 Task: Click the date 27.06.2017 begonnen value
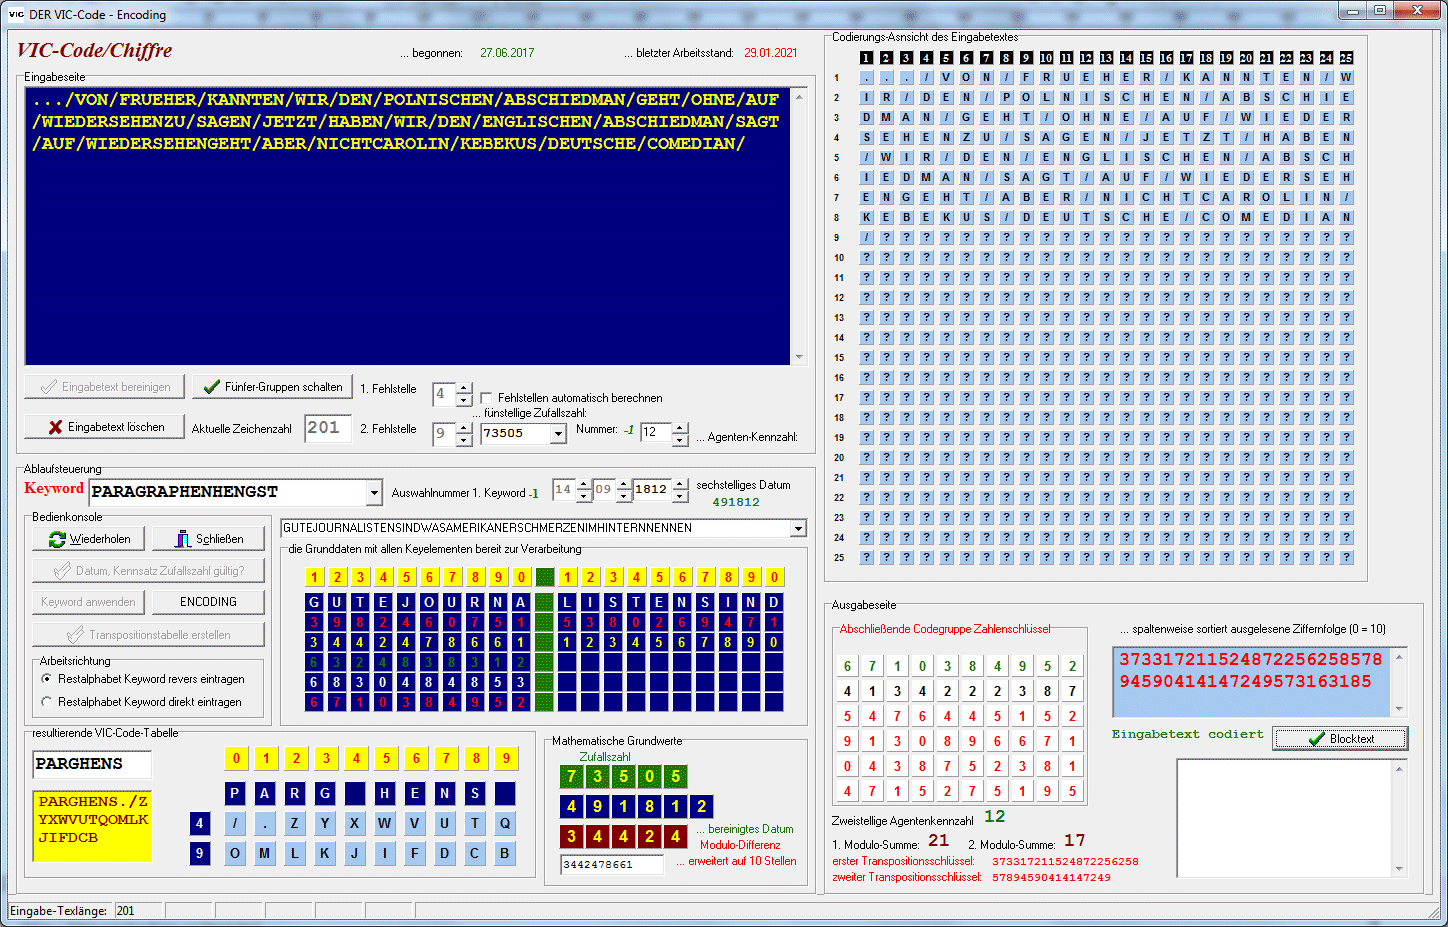tap(507, 53)
